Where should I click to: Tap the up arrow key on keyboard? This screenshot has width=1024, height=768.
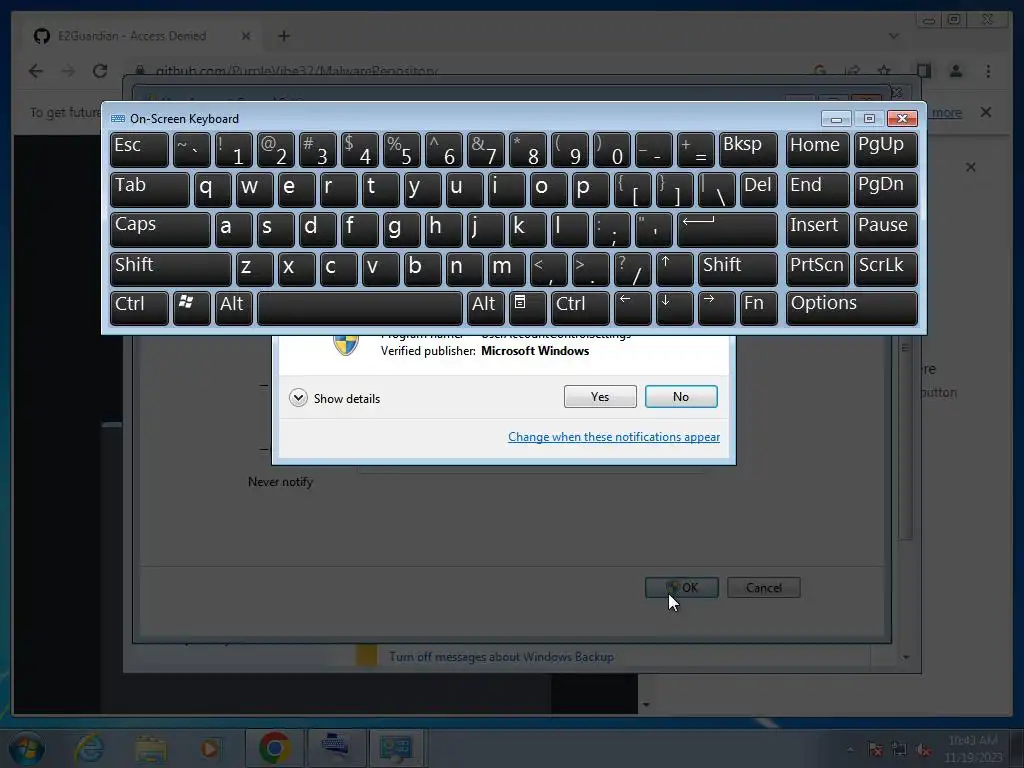[x=674, y=269]
